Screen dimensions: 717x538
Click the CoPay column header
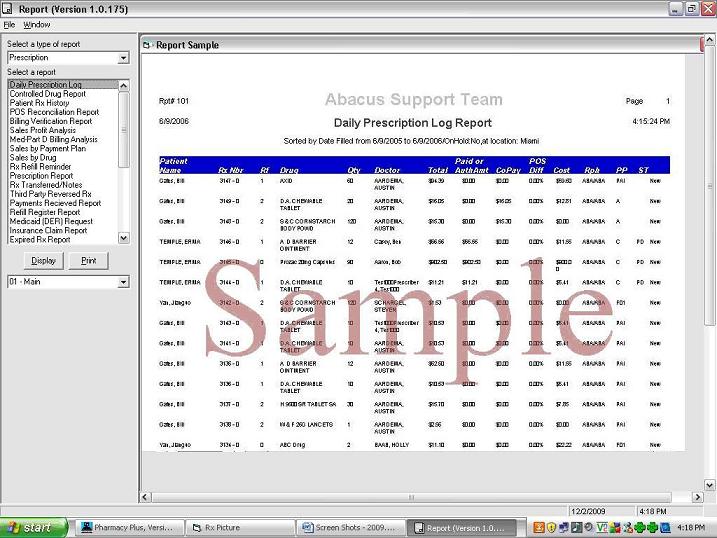(508, 170)
